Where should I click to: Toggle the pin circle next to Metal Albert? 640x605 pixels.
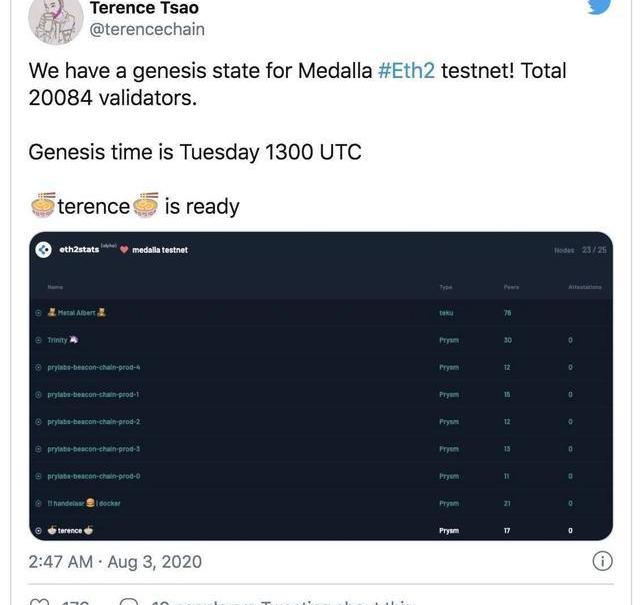[x=39, y=313]
